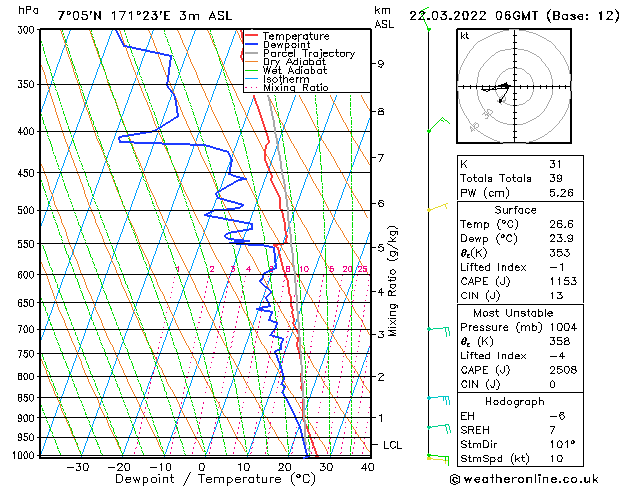Click the kt unit label in hodograph
Screen dimensions: 629x486
pos(465,36)
